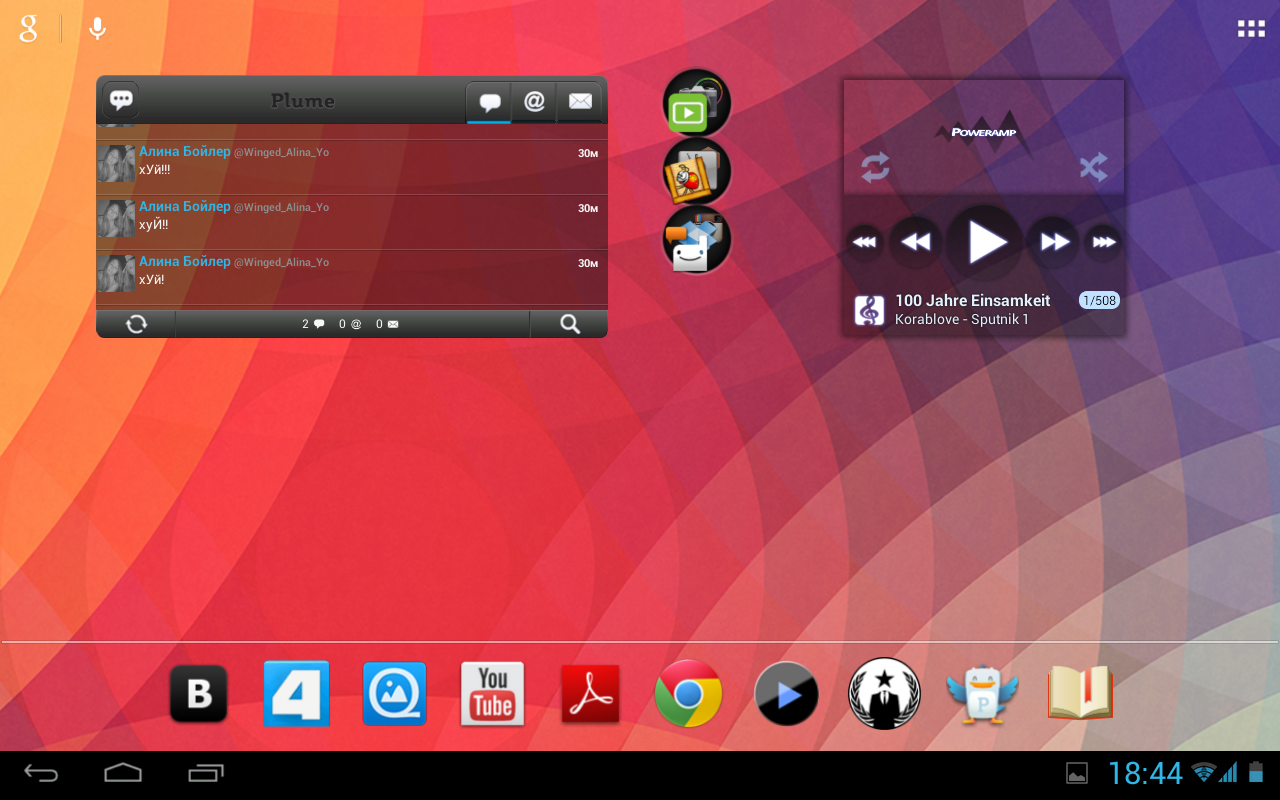Switch to Plume mentions @ tab

[x=535, y=102]
